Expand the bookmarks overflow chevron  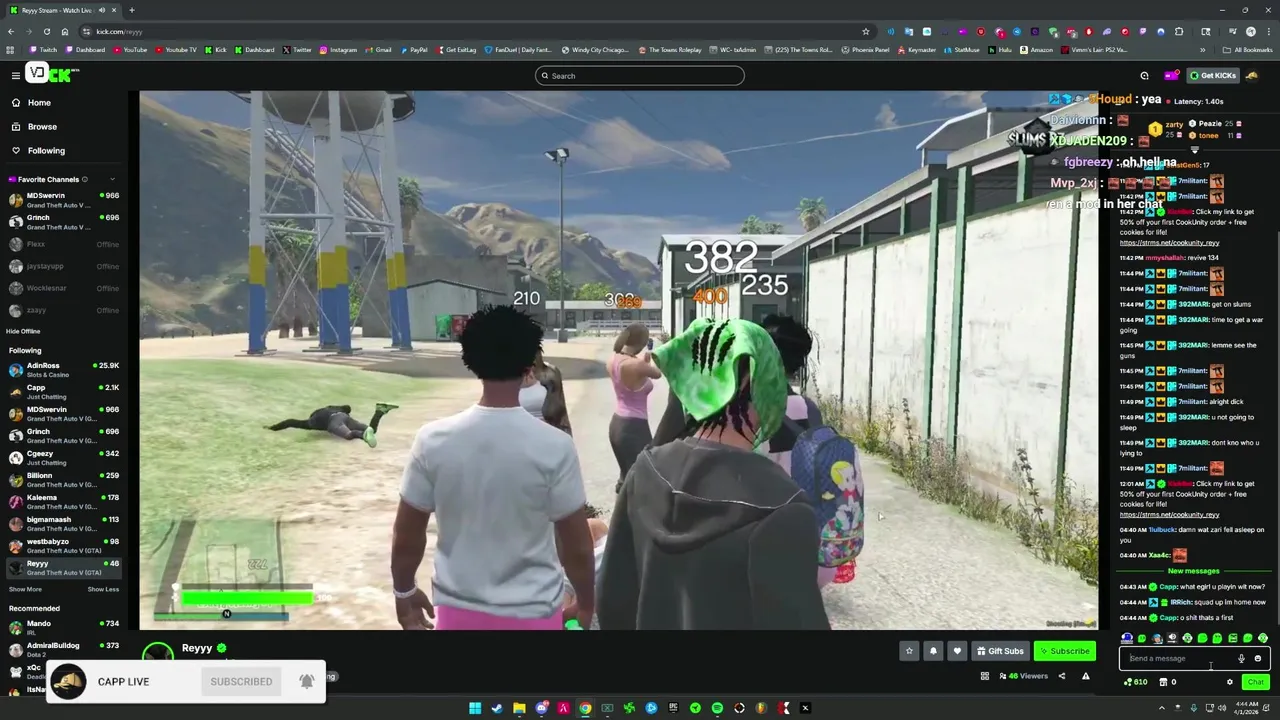click(x=1203, y=49)
